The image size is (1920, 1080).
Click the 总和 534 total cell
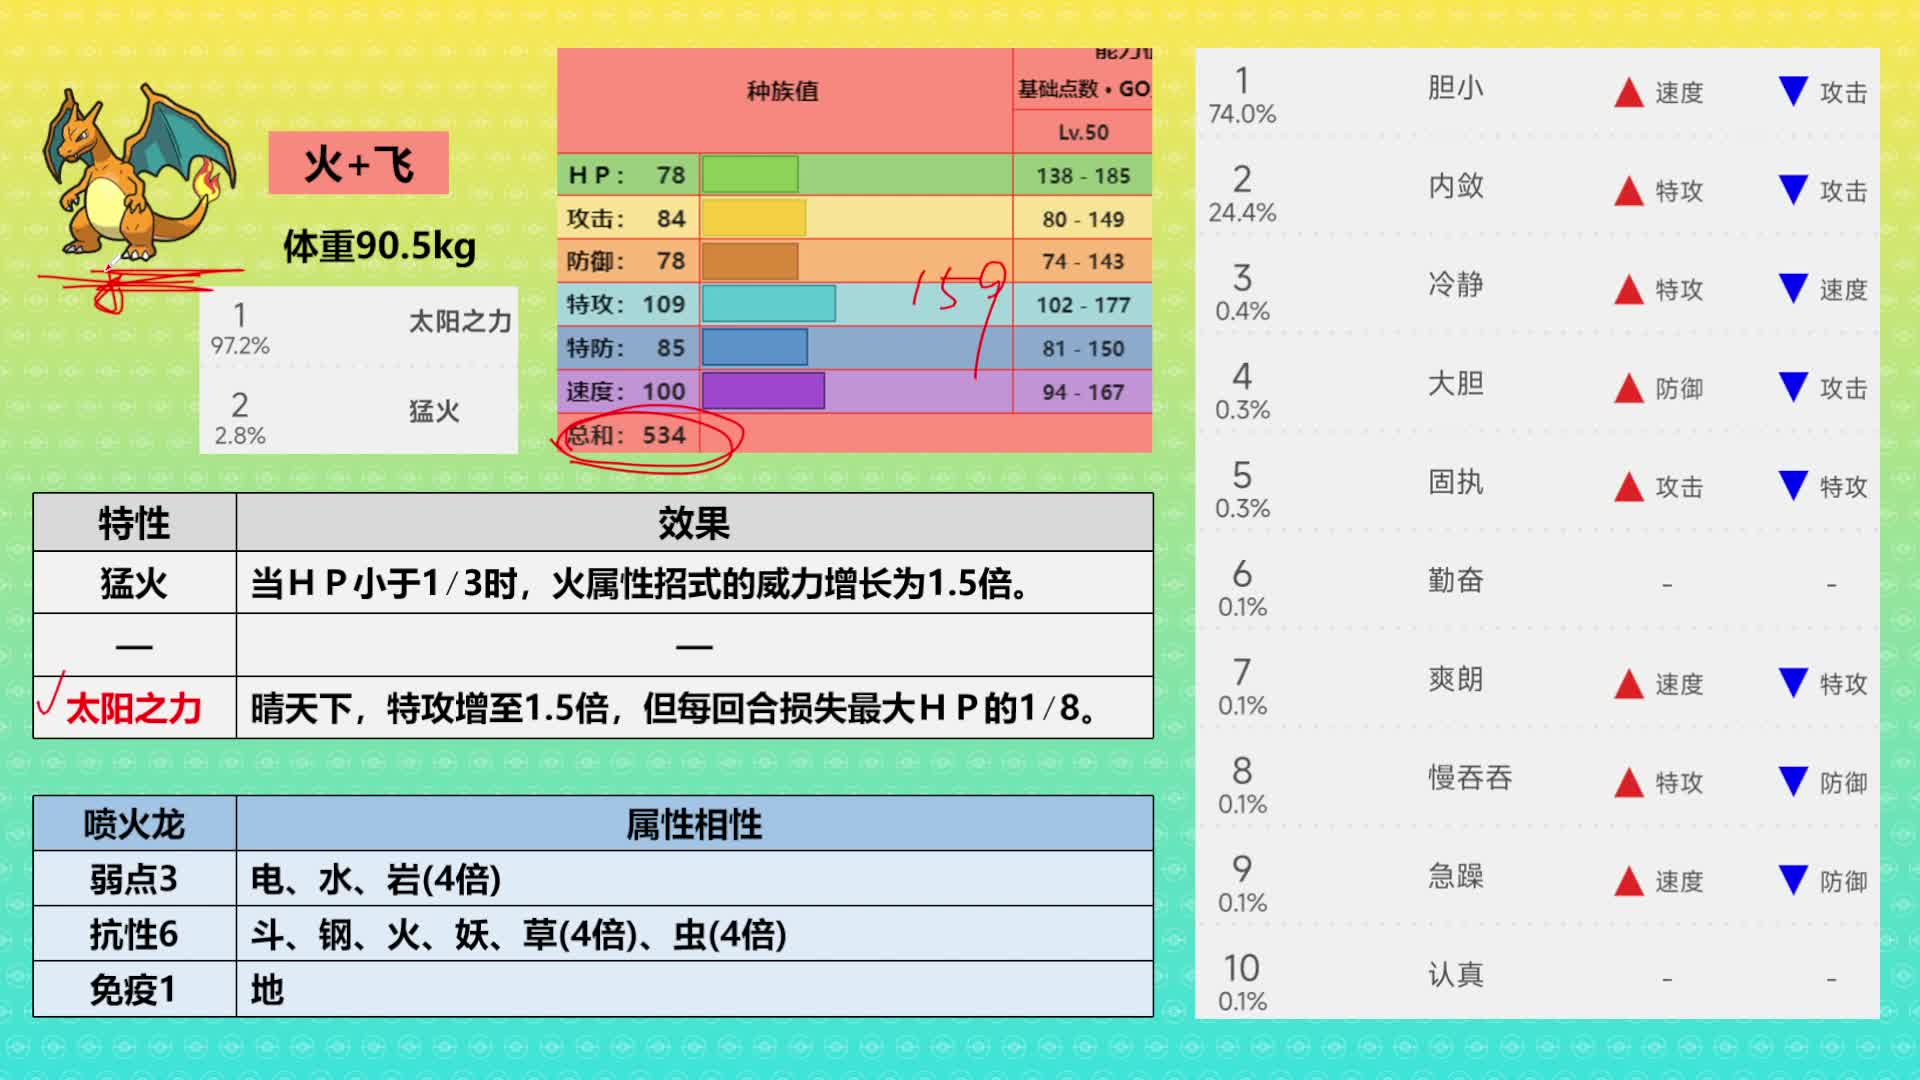pos(627,435)
